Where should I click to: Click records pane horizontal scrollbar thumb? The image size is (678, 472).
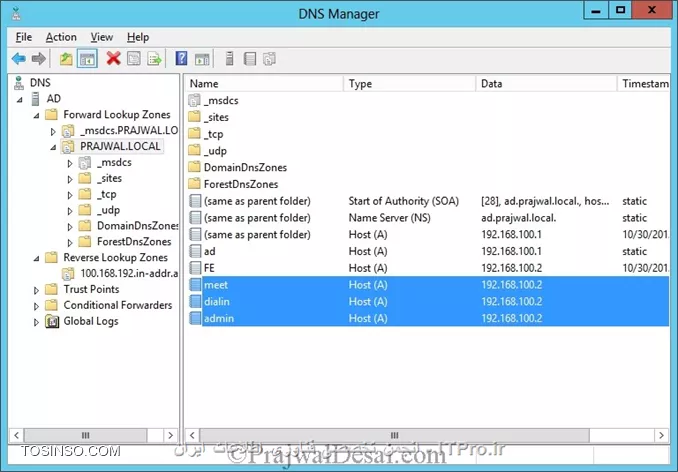pyautogui.click(x=394, y=435)
